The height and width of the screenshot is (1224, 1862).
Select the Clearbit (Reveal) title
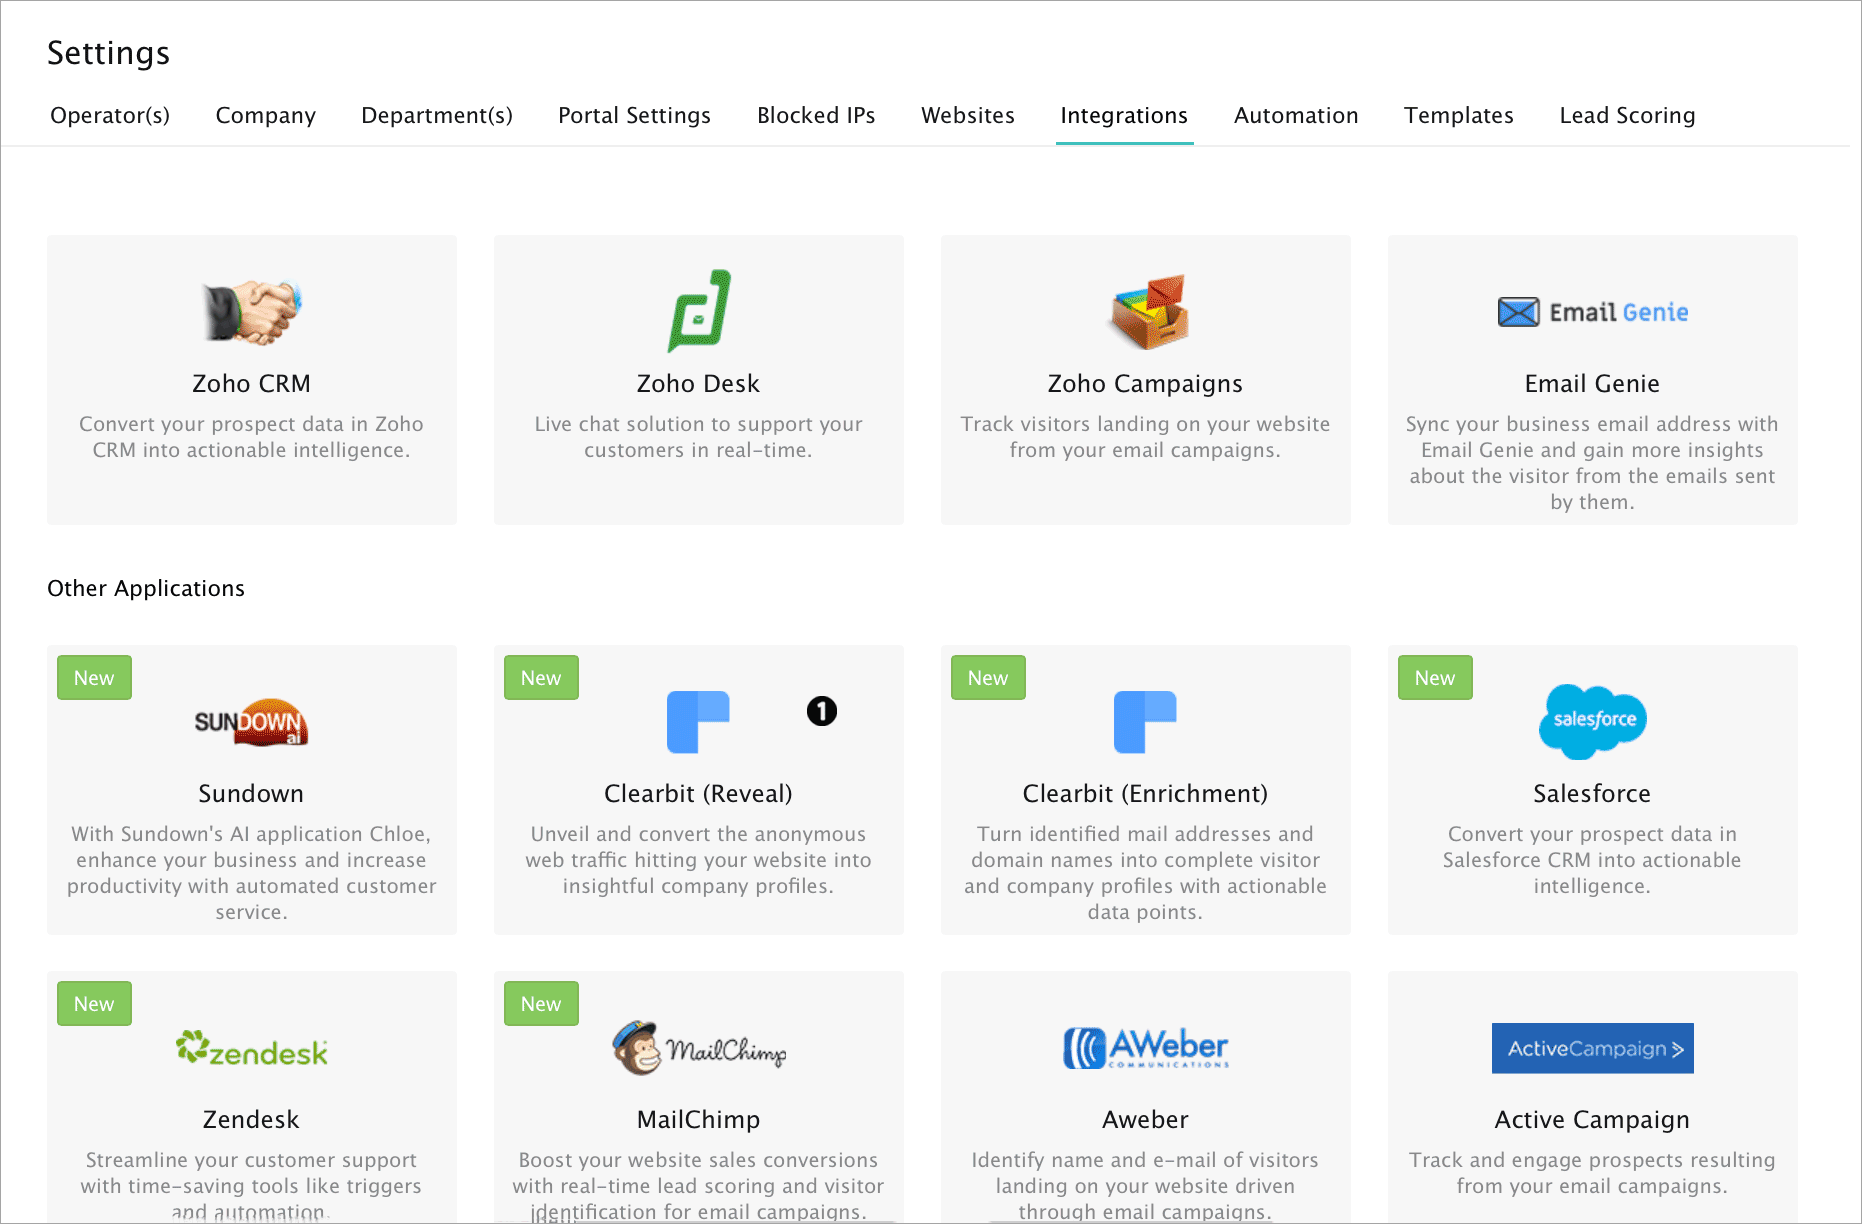699,793
